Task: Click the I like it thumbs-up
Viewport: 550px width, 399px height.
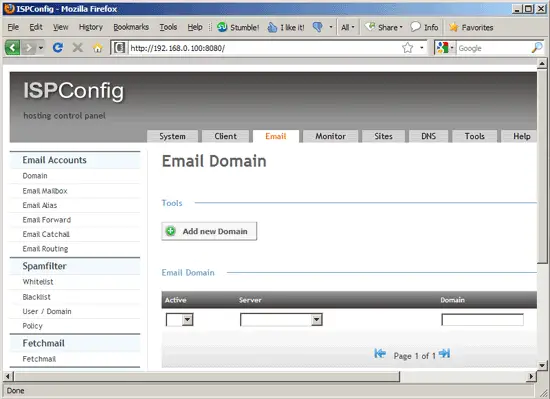Action: [x=286, y=27]
